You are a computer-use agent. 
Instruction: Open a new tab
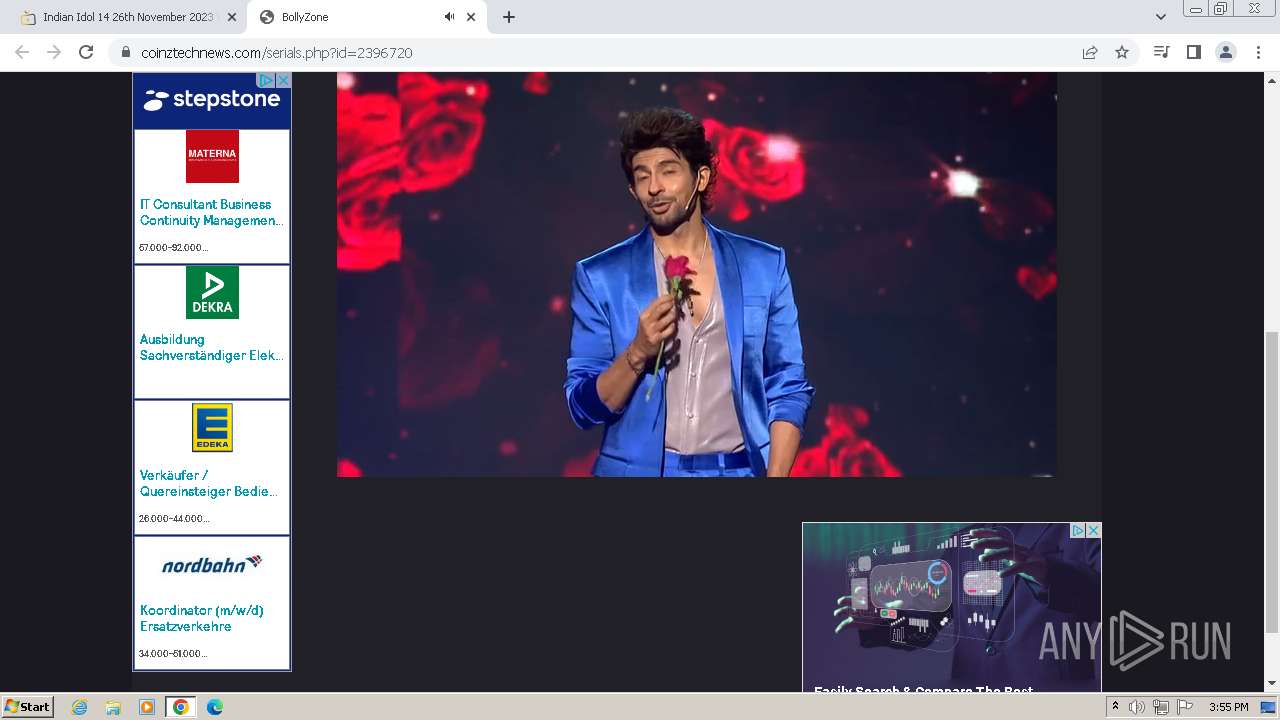coord(508,17)
